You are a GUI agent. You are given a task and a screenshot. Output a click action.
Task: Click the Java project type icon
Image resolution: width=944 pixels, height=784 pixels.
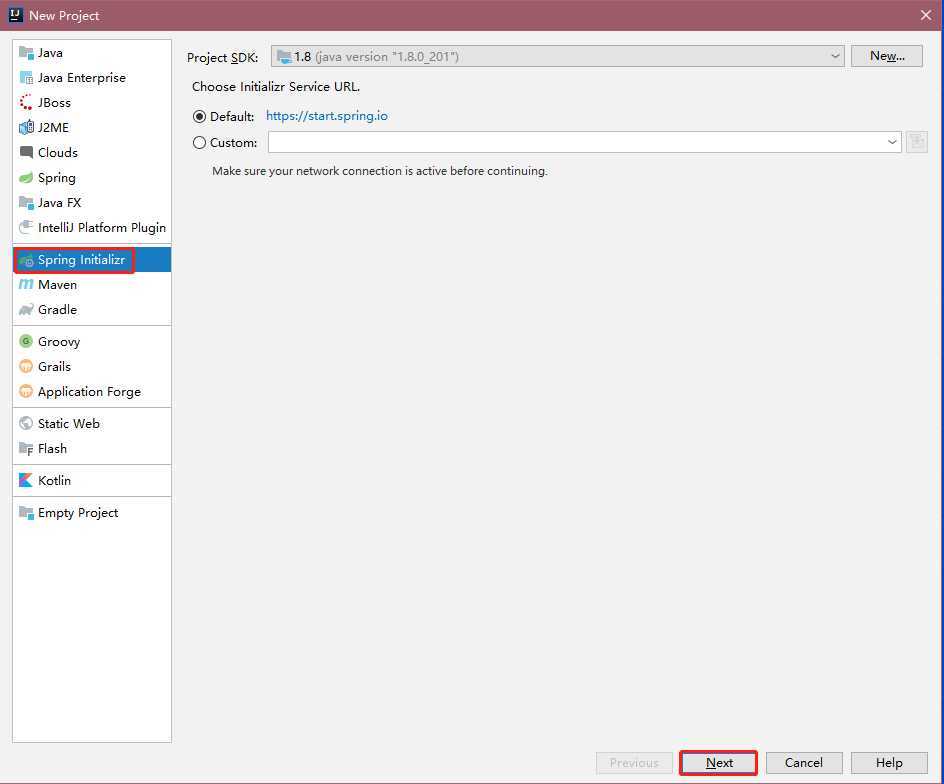click(x=26, y=53)
